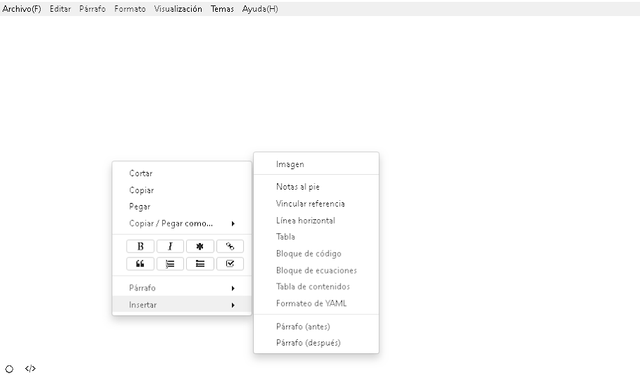The width and height of the screenshot is (640, 377).
Task: Expand the Párrafo submenu in context menu
Action: coord(182,288)
